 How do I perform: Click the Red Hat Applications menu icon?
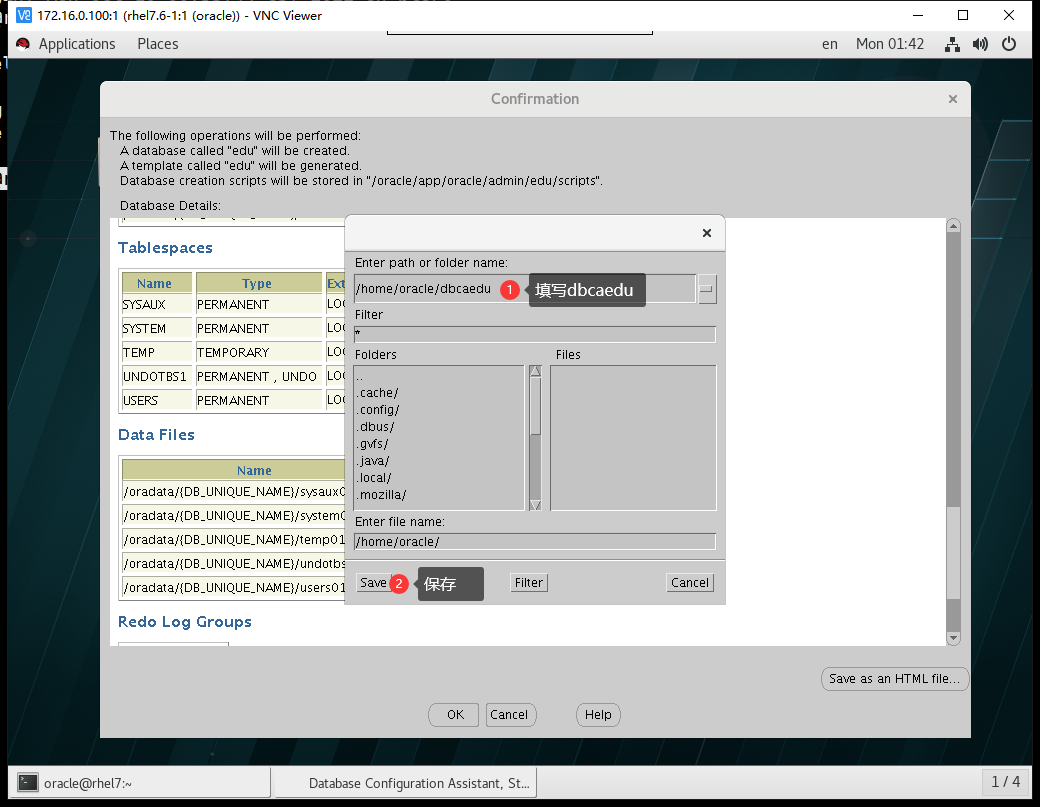click(23, 44)
